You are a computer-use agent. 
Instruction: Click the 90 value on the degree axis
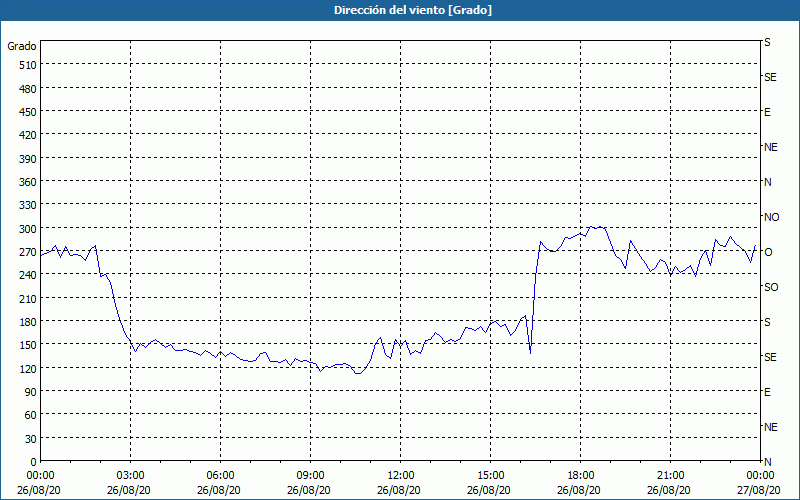click(x=31, y=392)
